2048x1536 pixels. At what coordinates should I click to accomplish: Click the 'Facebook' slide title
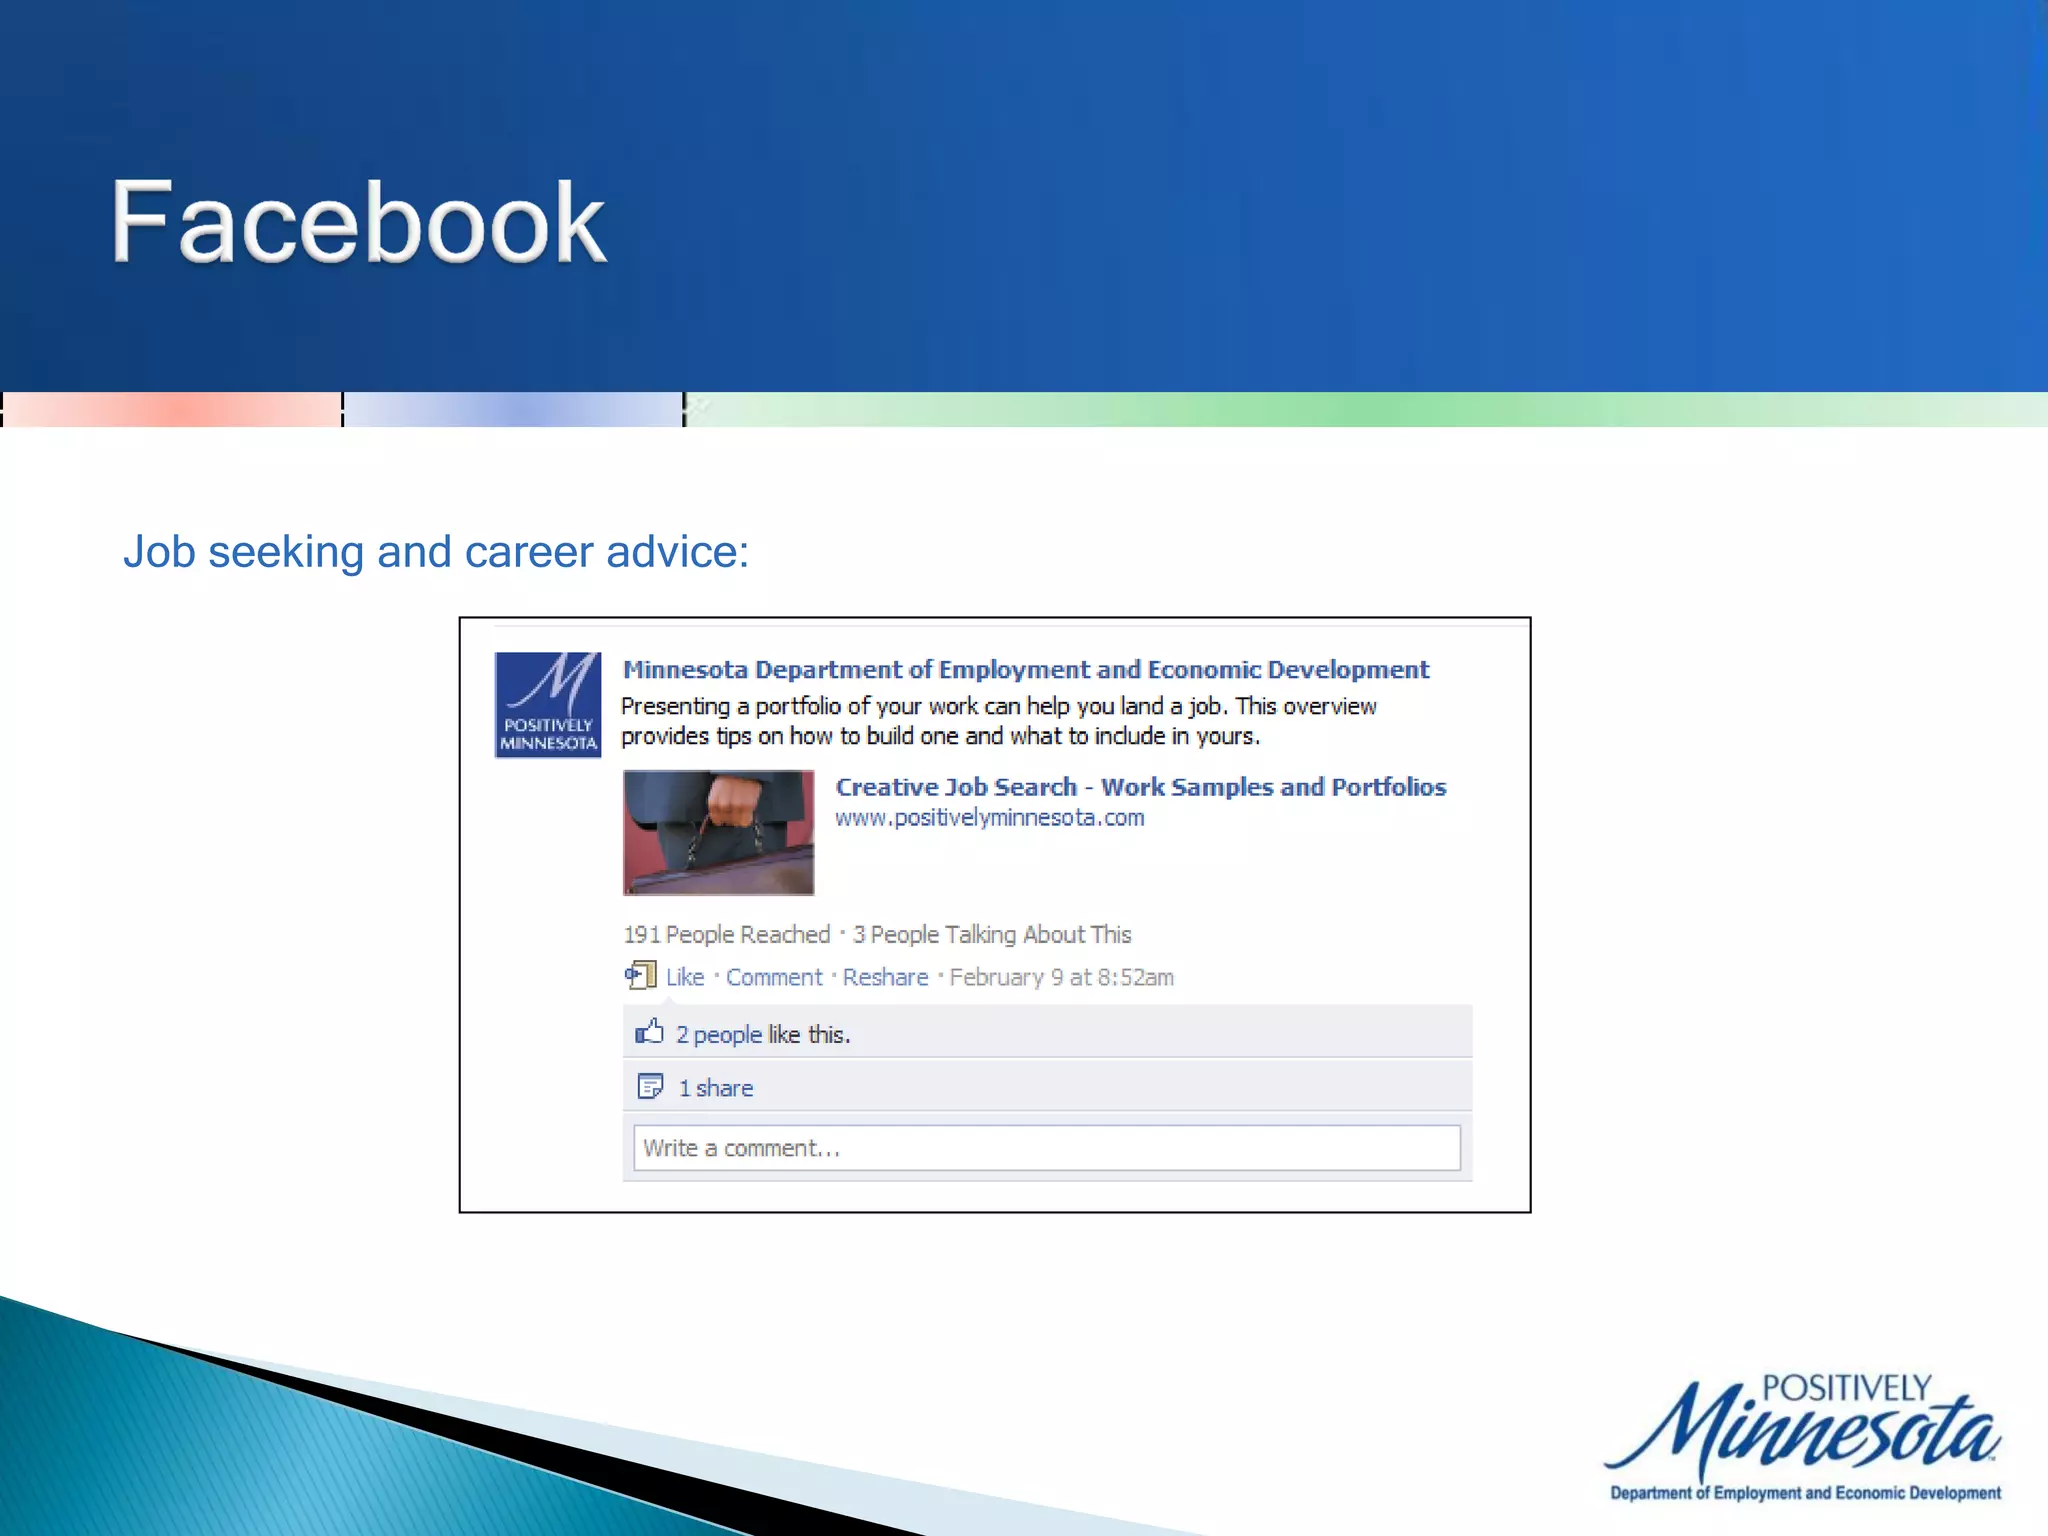click(x=358, y=222)
